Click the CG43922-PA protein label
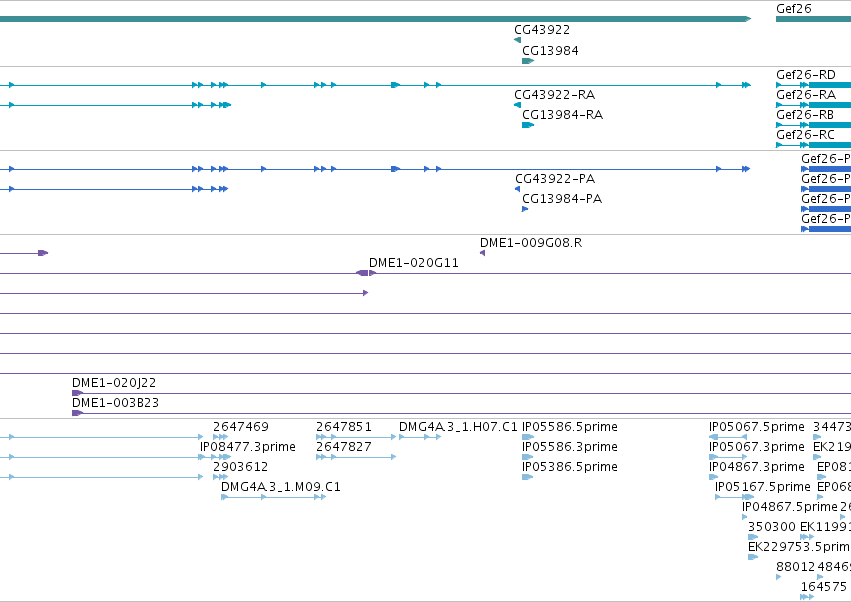This screenshot has height=602, width=851. pos(555,179)
